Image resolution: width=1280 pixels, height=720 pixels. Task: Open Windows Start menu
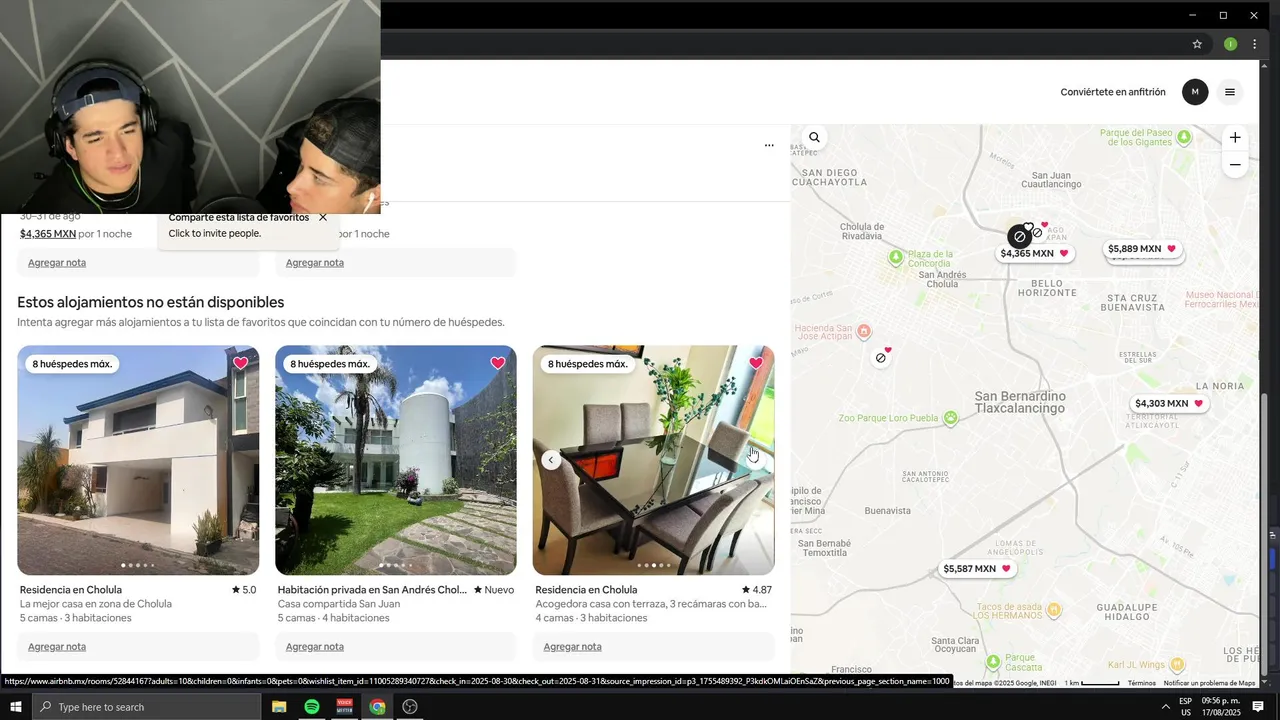(16, 707)
